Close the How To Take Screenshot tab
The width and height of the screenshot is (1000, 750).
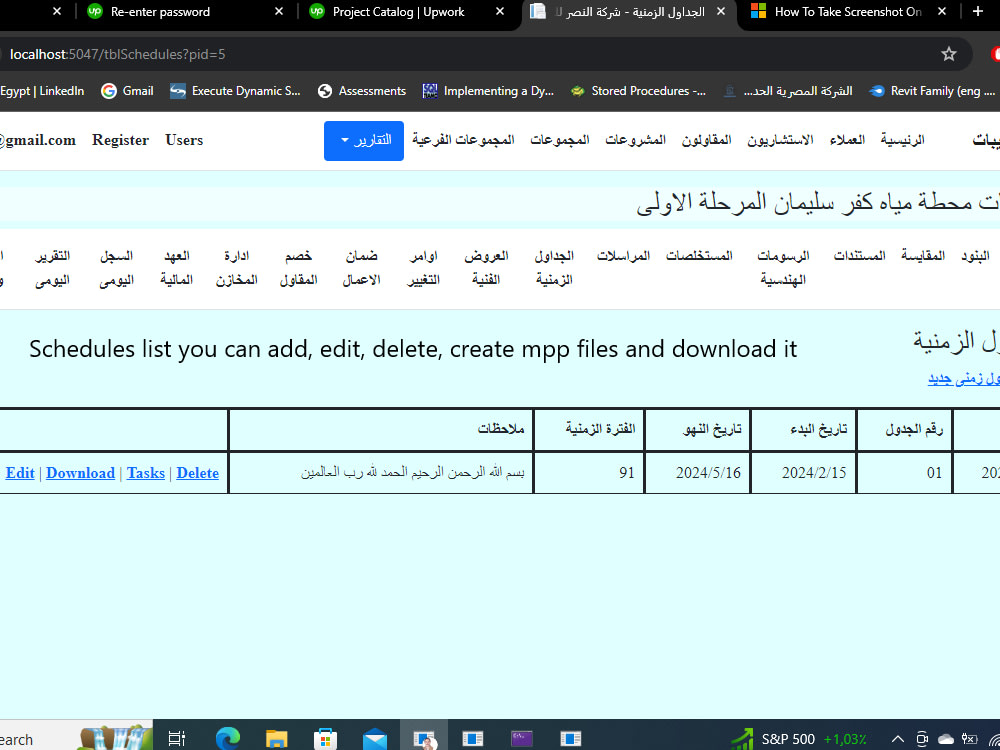[x=942, y=11]
